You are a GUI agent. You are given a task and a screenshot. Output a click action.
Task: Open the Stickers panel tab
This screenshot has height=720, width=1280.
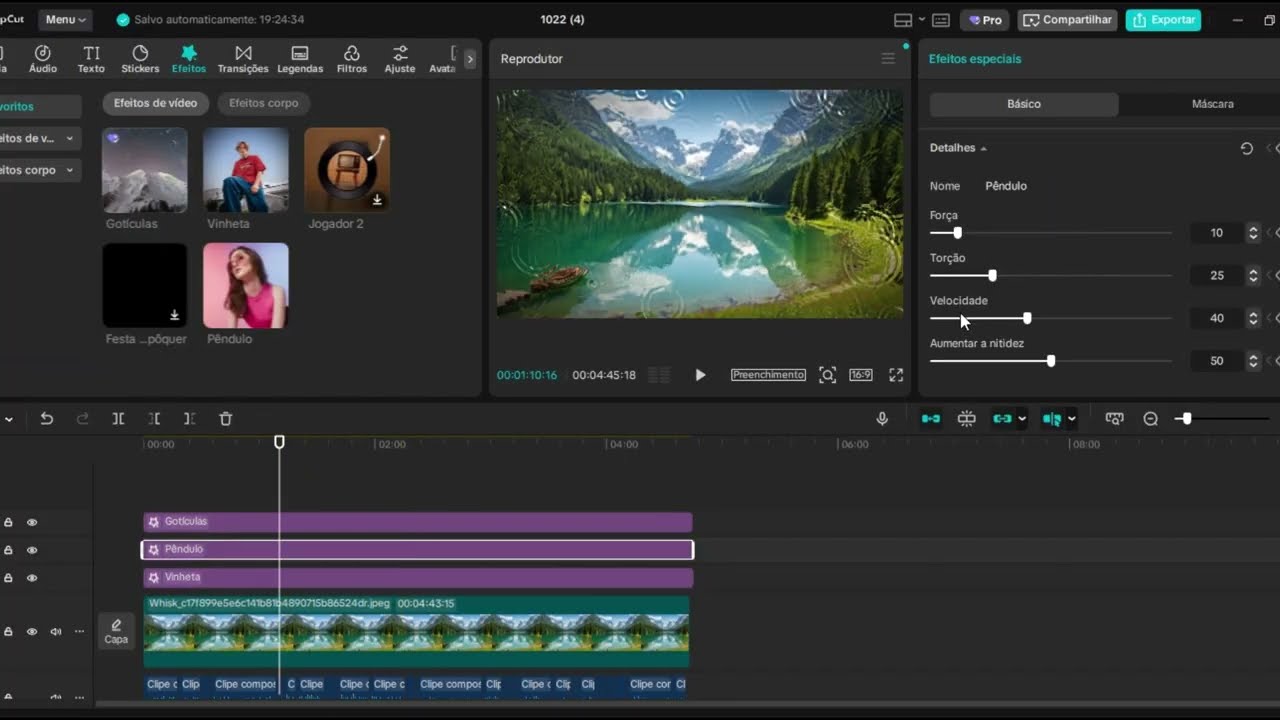pos(140,59)
